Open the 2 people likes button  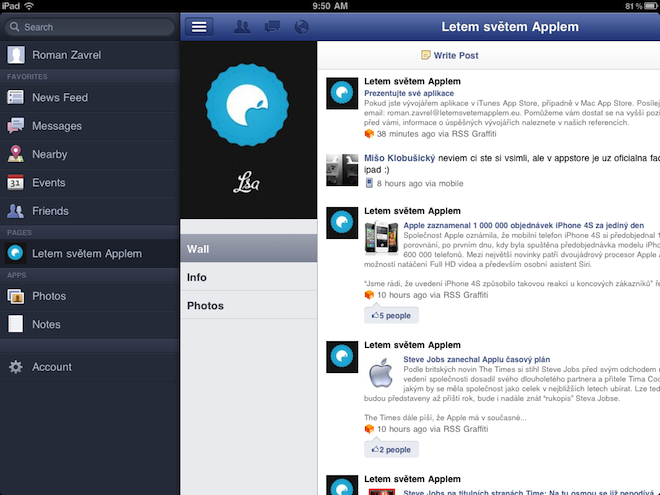pyautogui.click(x=391, y=450)
